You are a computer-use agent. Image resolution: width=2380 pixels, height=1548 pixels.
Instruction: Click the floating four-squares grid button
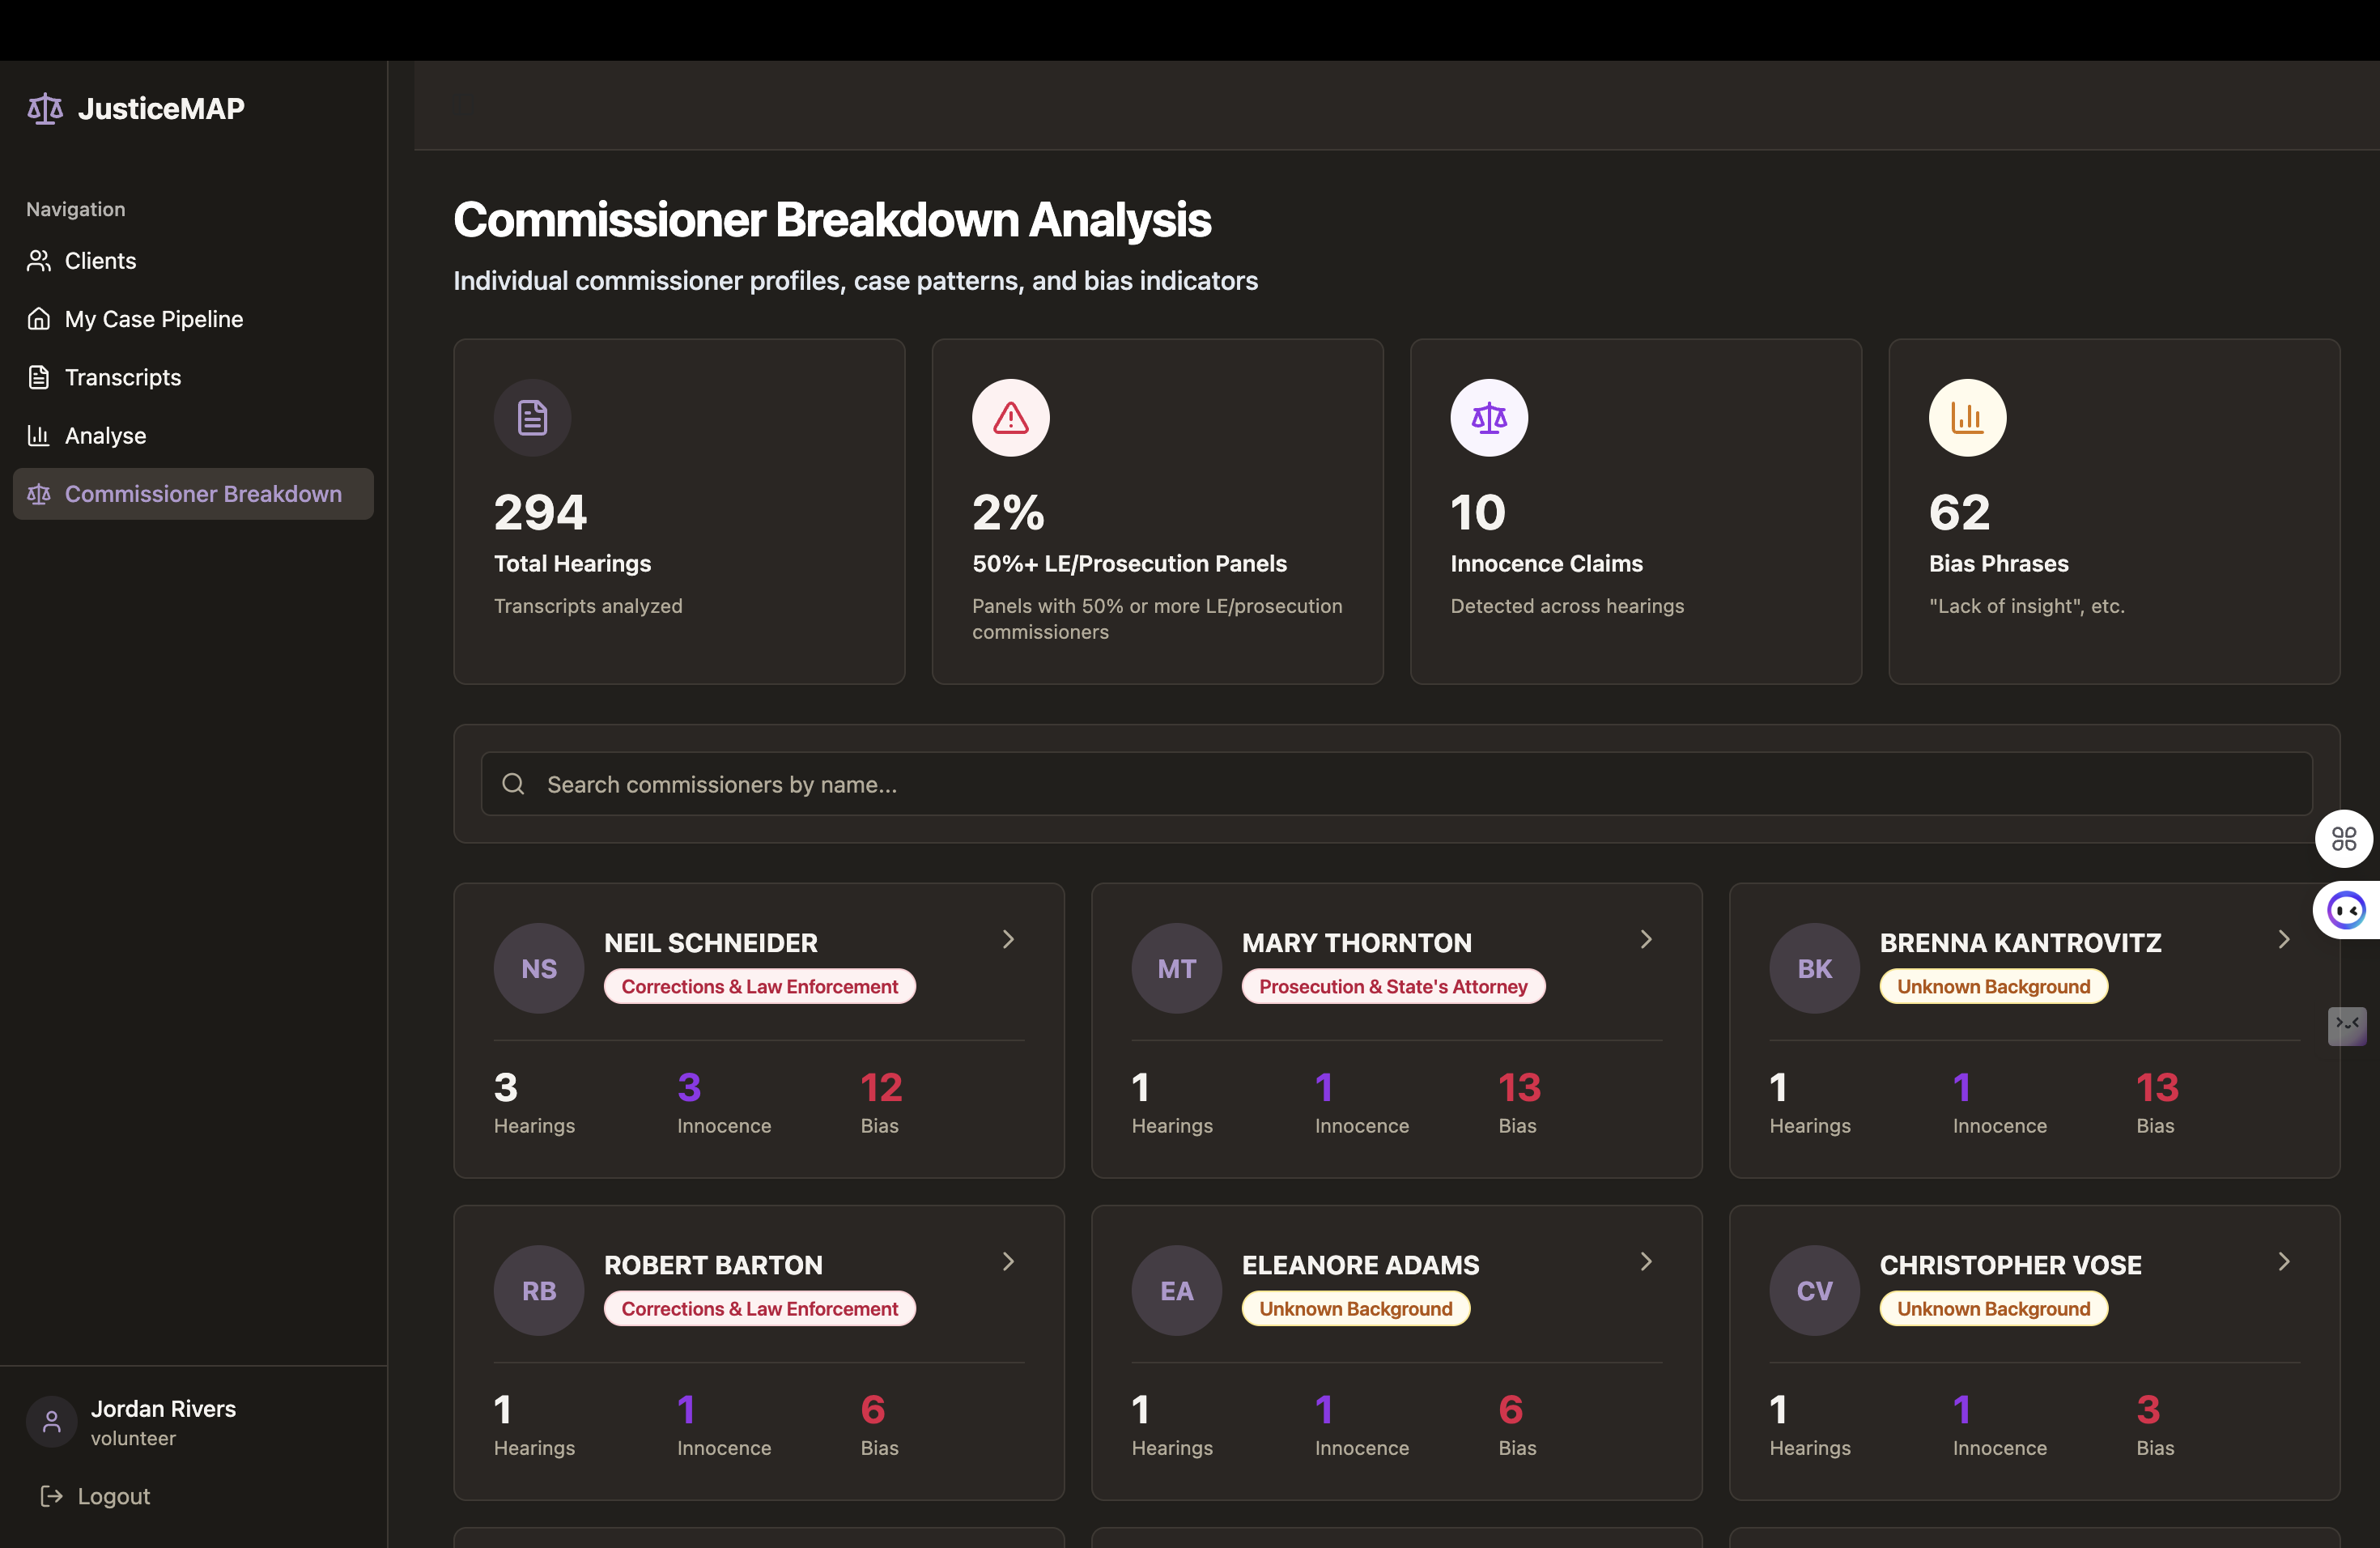(x=2343, y=838)
